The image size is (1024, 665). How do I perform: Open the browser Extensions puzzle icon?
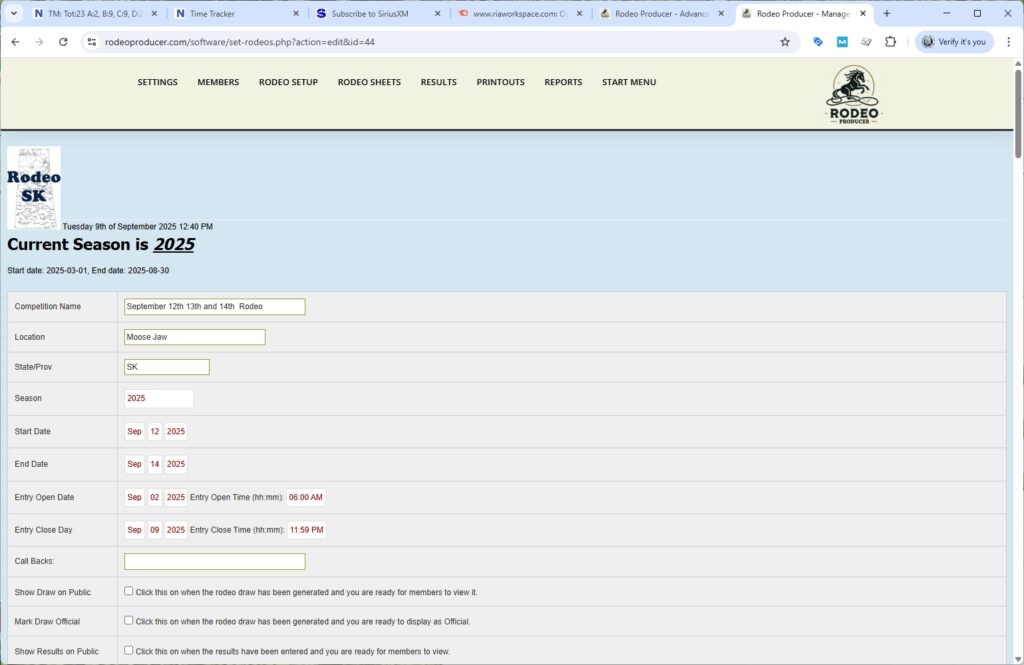[891, 42]
